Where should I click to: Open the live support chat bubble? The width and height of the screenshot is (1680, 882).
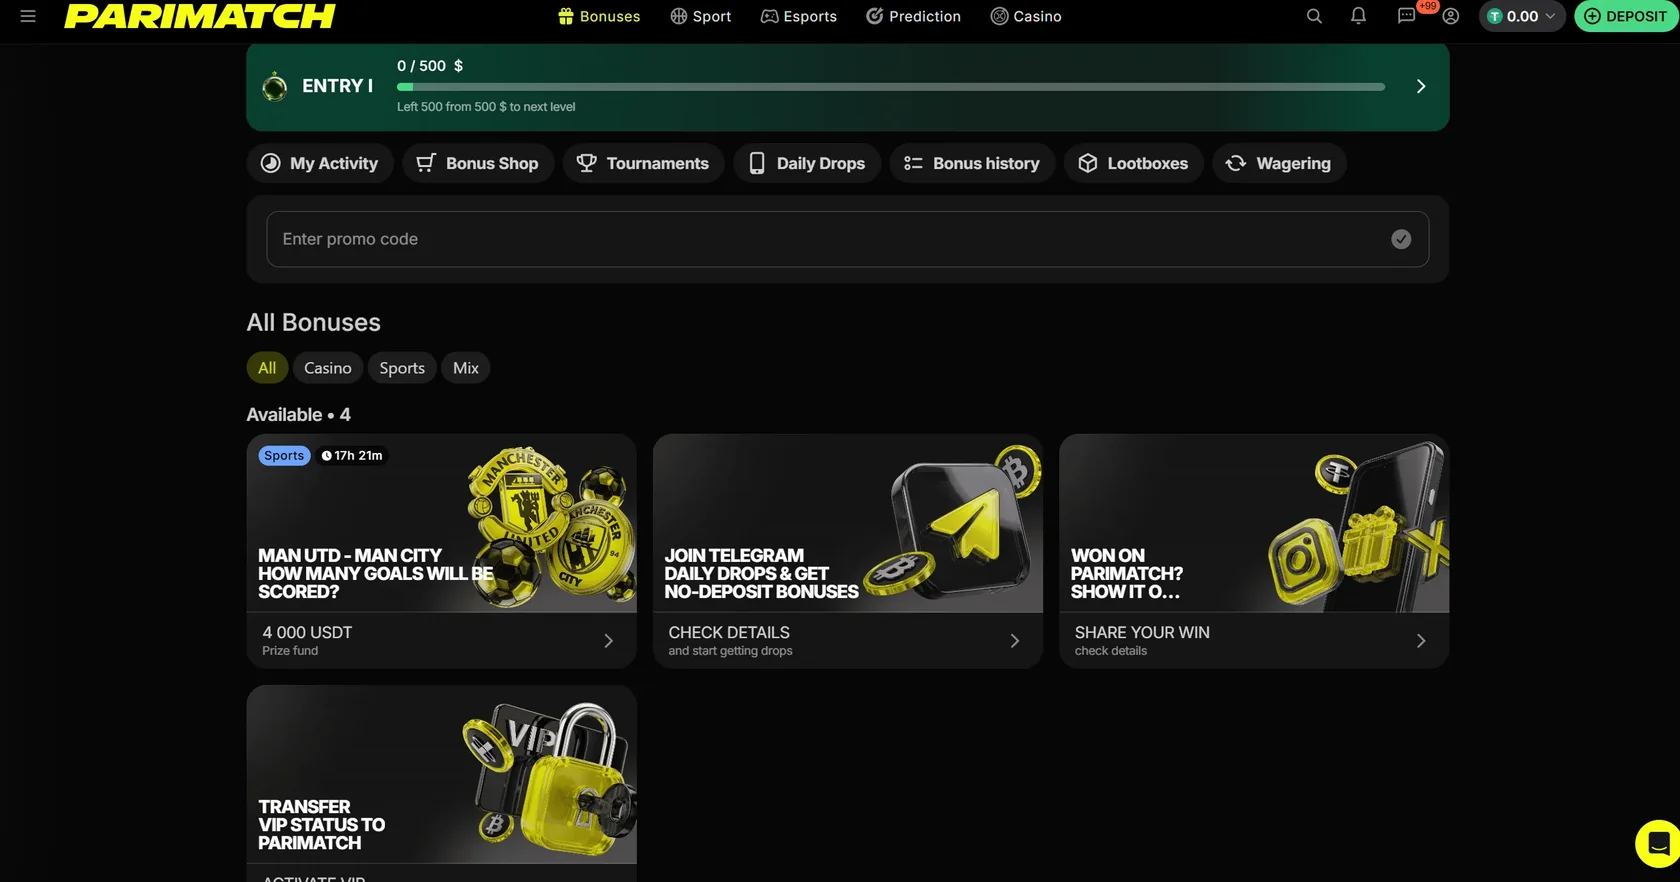point(1657,845)
